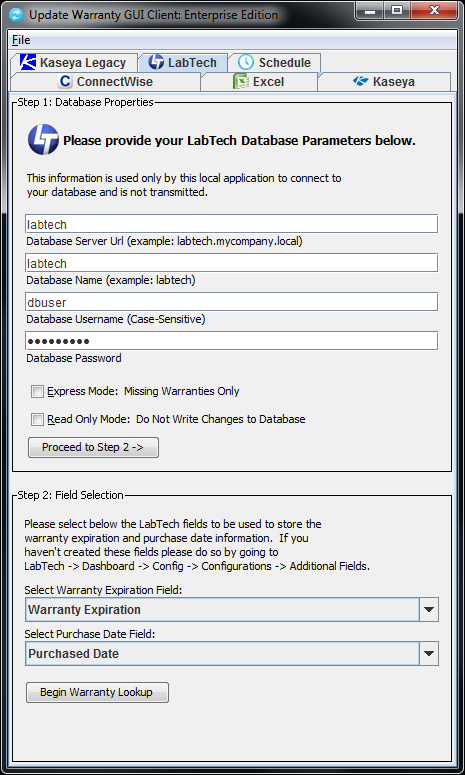The height and width of the screenshot is (775, 465).
Task: Click the Database Name field
Action: pyautogui.click(x=231, y=262)
